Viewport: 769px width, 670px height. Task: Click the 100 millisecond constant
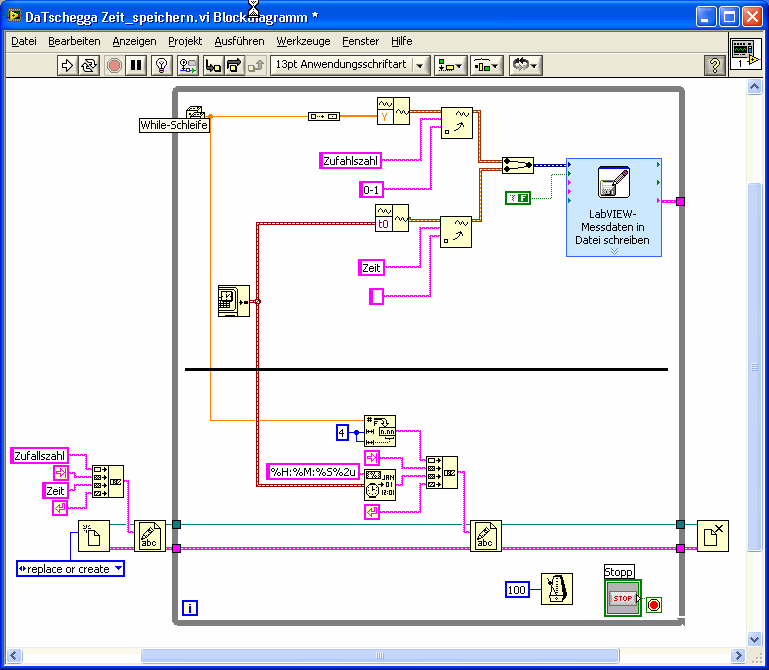click(517, 590)
